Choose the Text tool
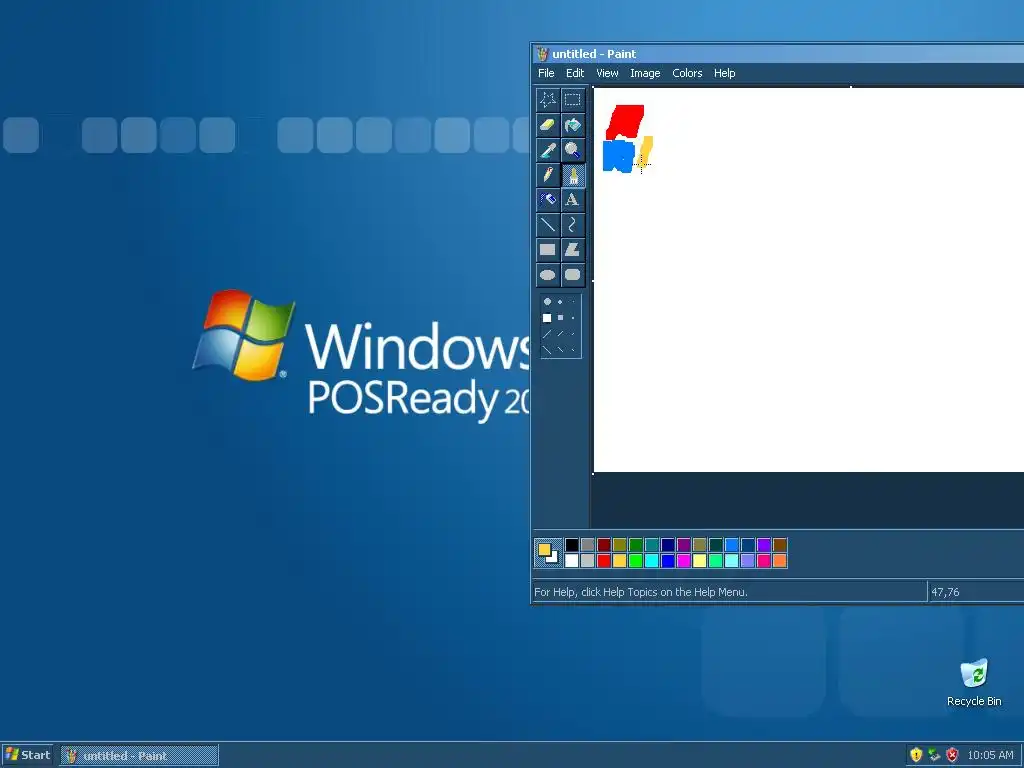 [572, 200]
